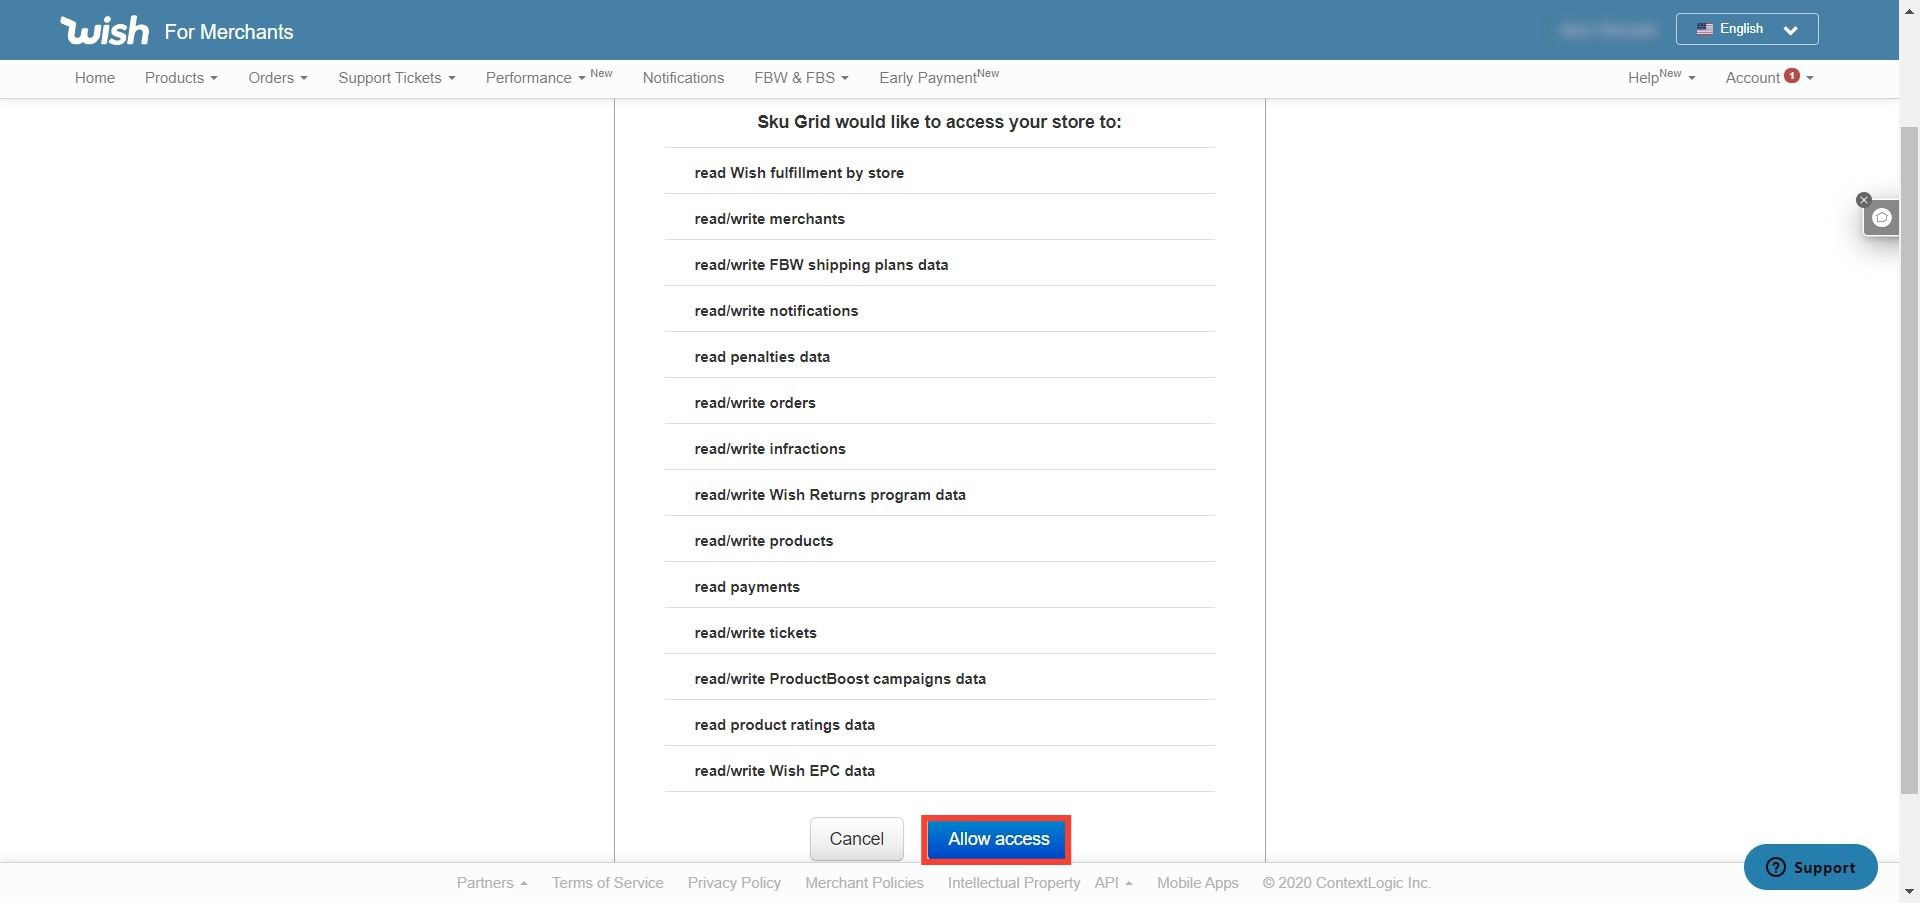The height and width of the screenshot is (903, 1920).
Task: Open the Notifications page
Action: pyautogui.click(x=683, y=78)
